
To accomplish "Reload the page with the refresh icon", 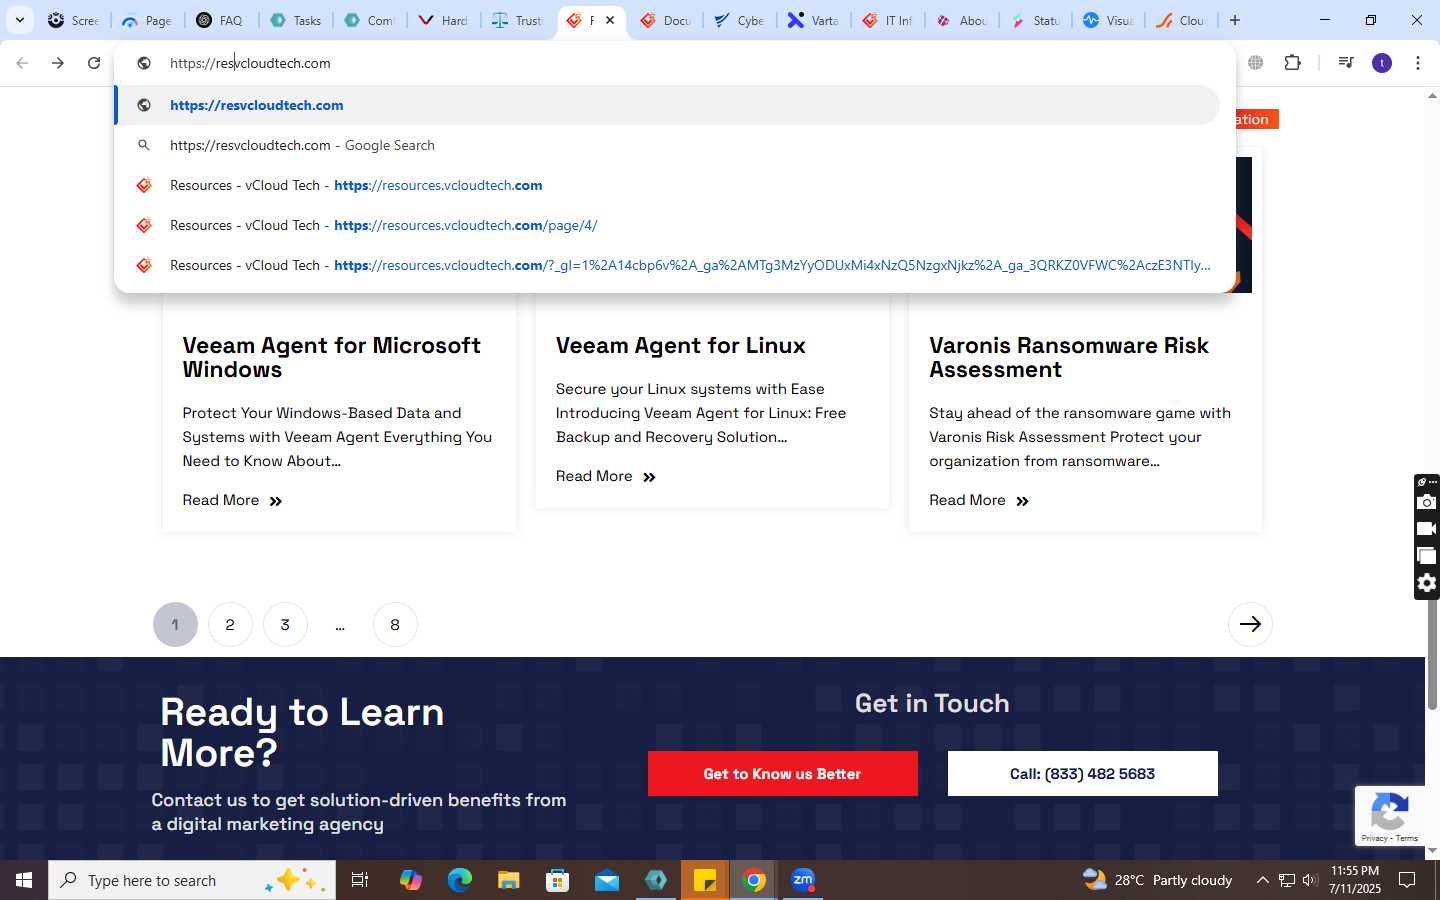I will click(94, 63).
